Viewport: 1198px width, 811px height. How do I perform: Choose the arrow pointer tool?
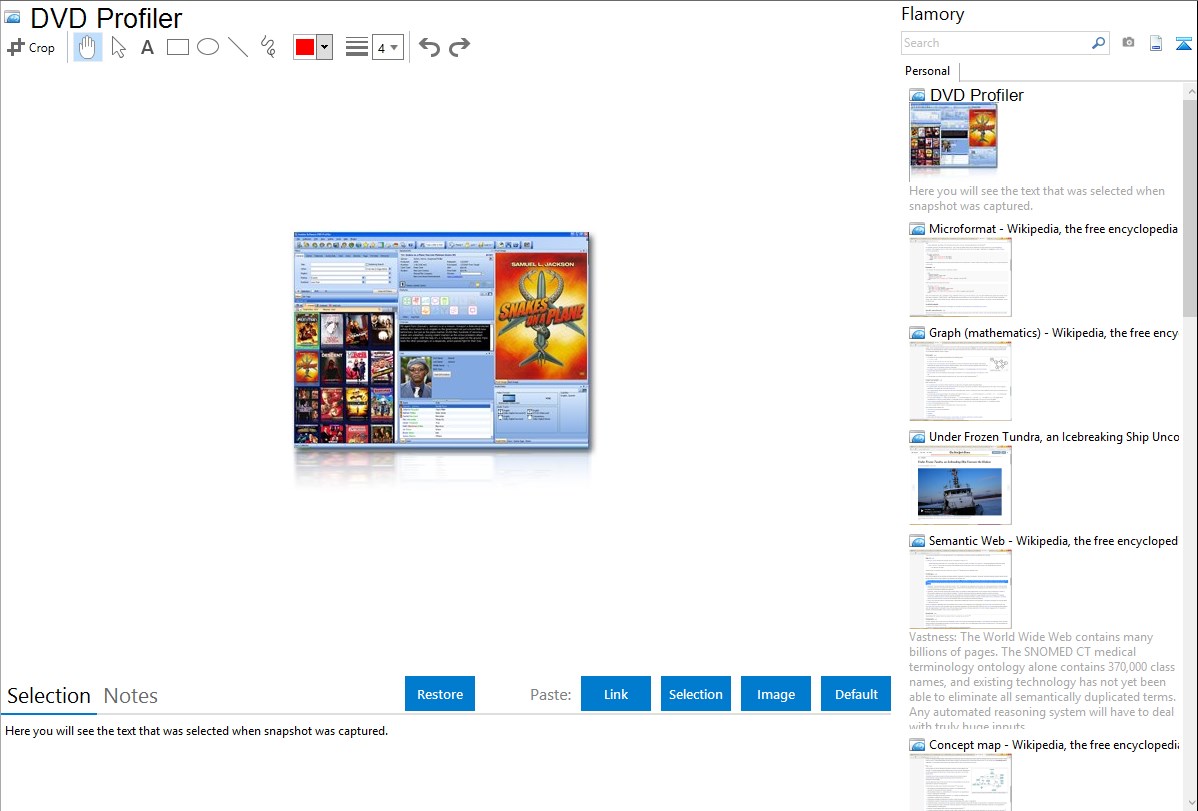point(118,47)
